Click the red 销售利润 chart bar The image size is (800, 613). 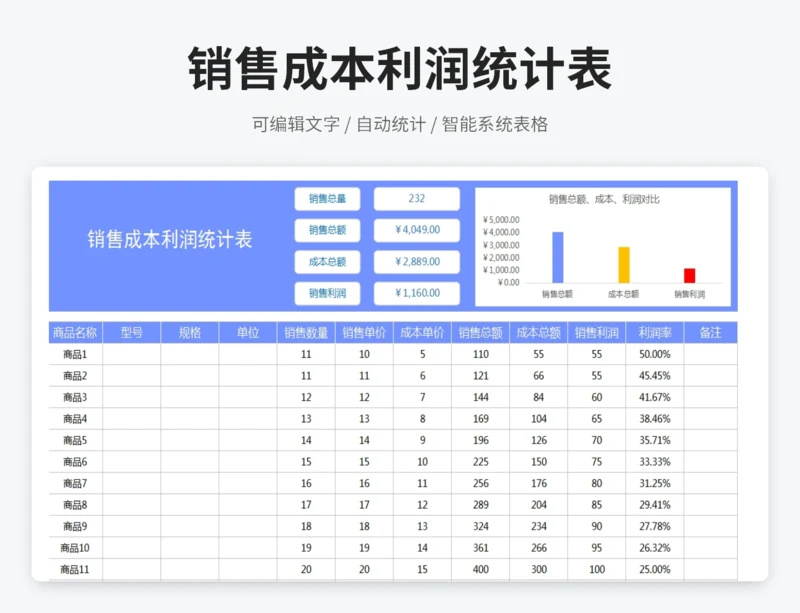pyautogui.click(x=690, y=276)
